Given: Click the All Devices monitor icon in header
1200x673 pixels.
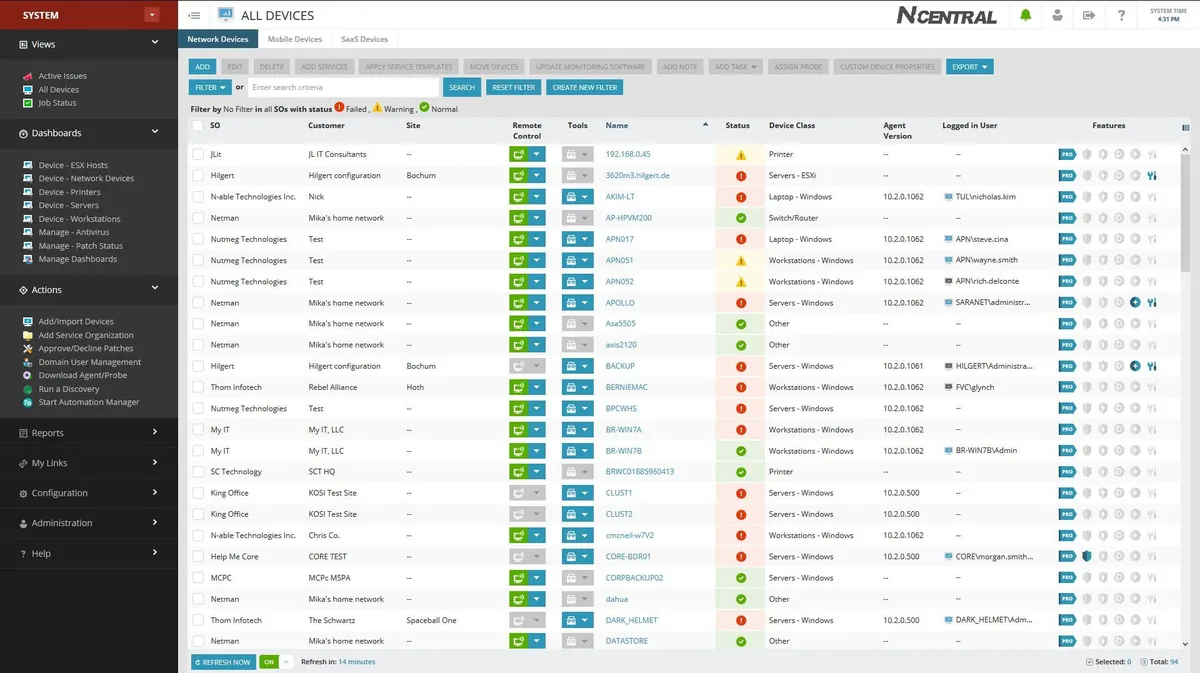Looking at the screenshot, I should coord(225,15).
